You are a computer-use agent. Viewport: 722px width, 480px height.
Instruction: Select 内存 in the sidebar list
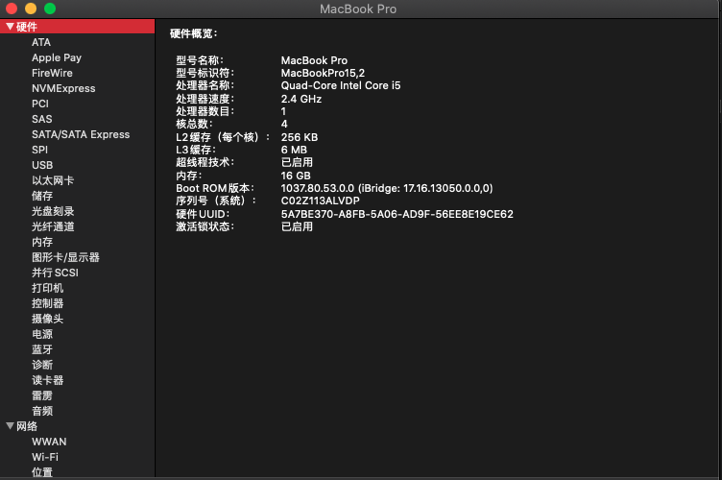pos(42,242)
